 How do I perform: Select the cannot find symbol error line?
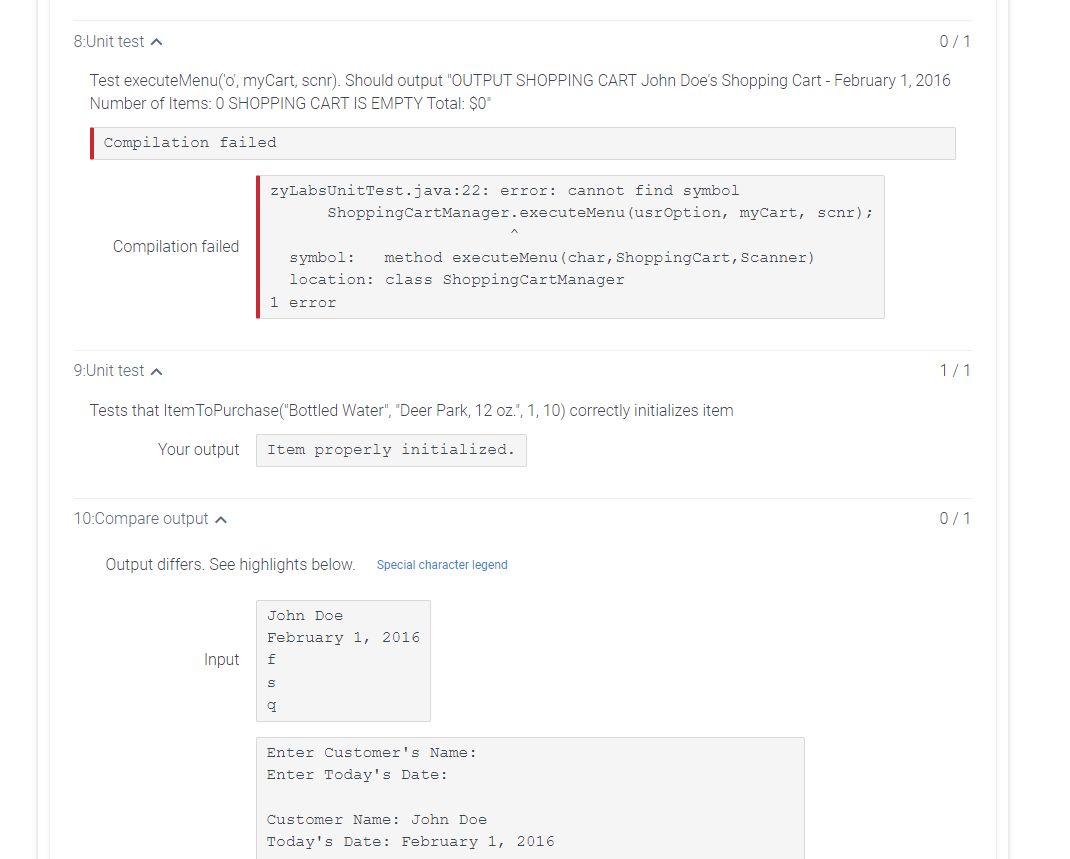(500, 190)
